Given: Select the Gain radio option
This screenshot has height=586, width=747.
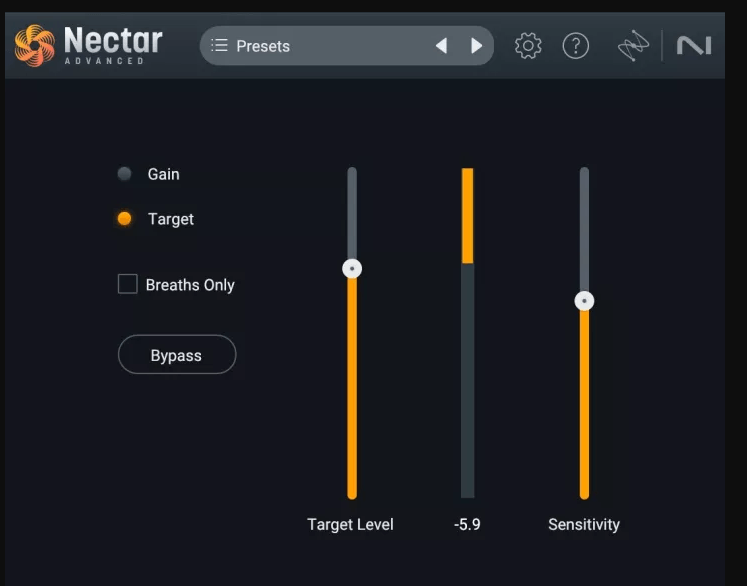Looking at the screenshot, I should pyautogui.click(x=125, y=174).
